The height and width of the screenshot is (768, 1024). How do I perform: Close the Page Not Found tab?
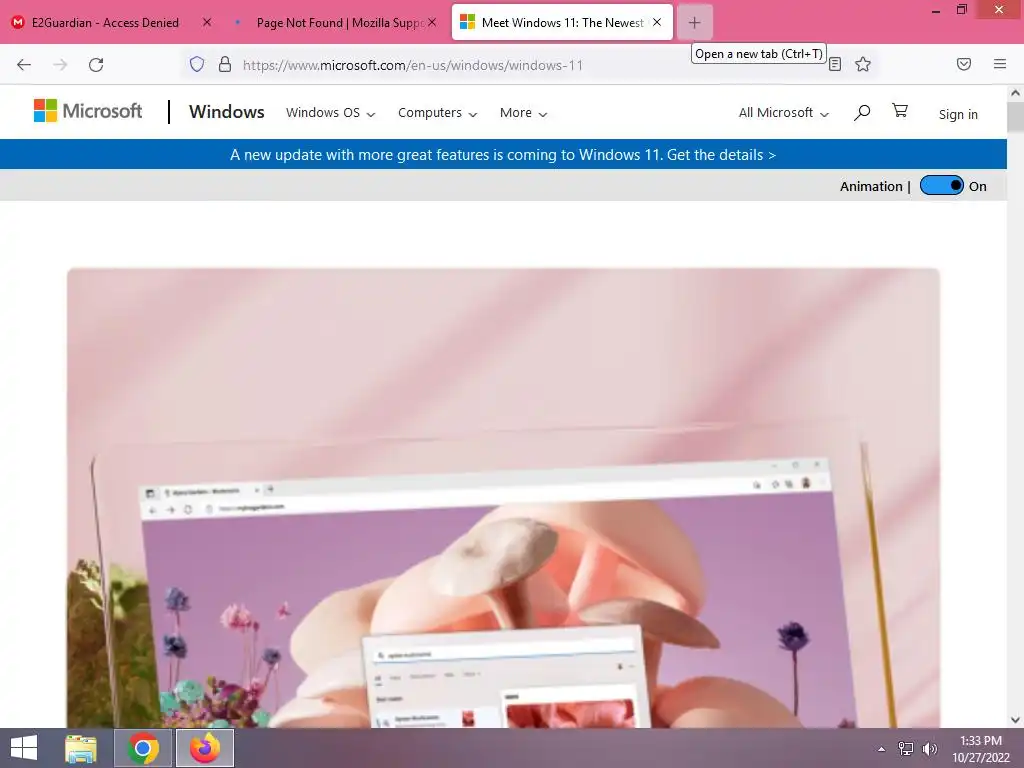[x=432, y=22]
